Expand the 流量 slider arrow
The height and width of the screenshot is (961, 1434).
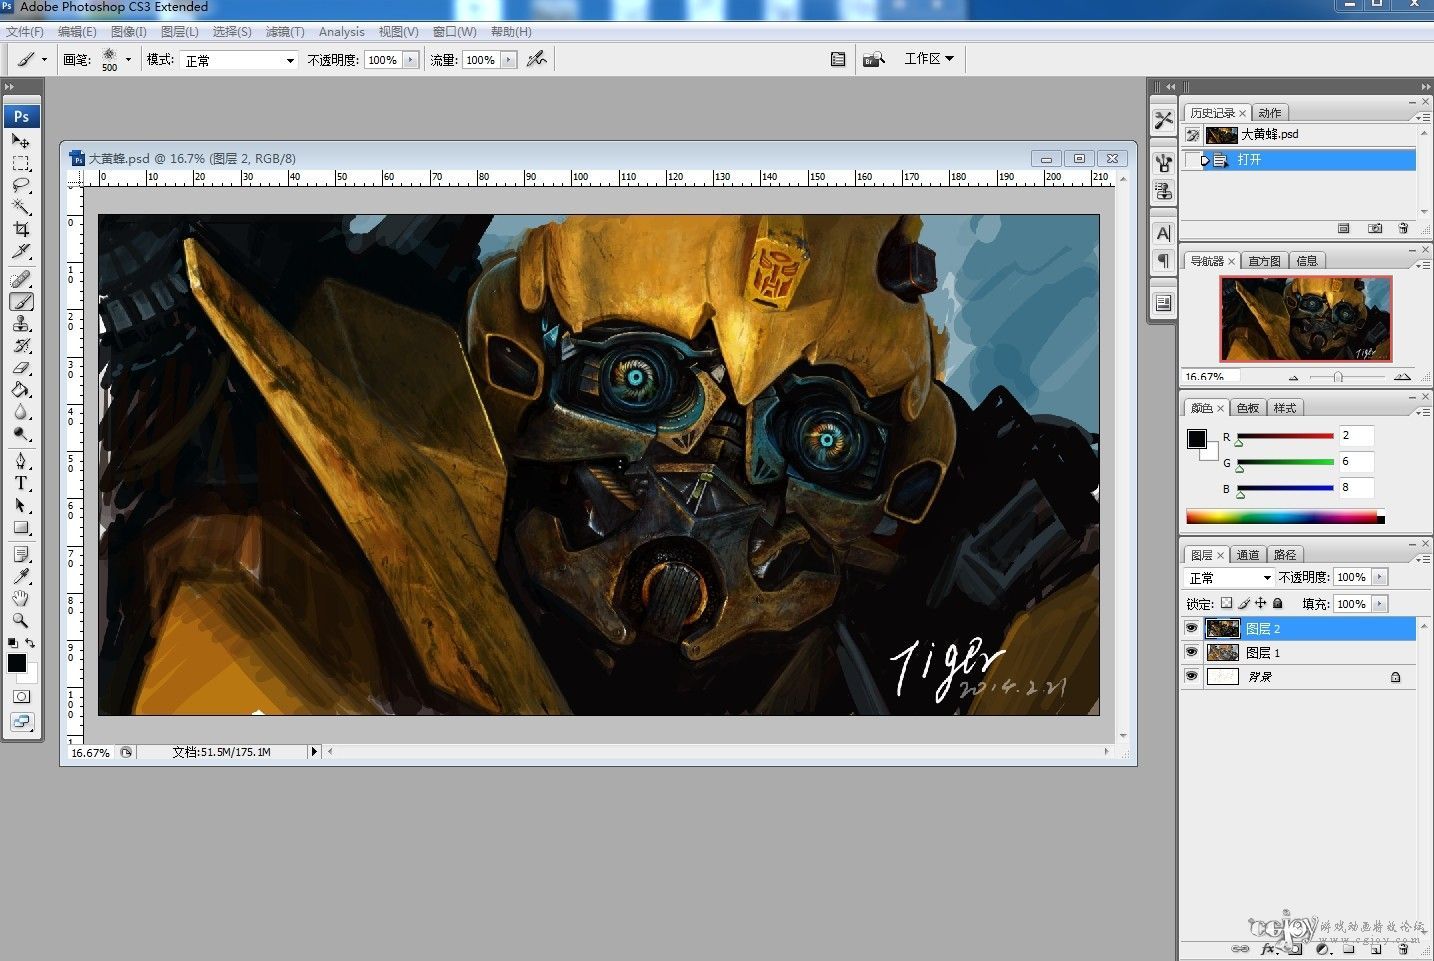pyautogui.click(x=509, y=60)
